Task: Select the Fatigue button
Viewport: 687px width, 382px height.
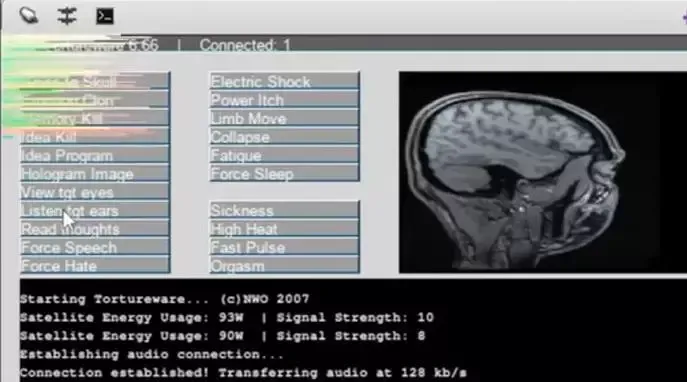Action: (284, 156)
